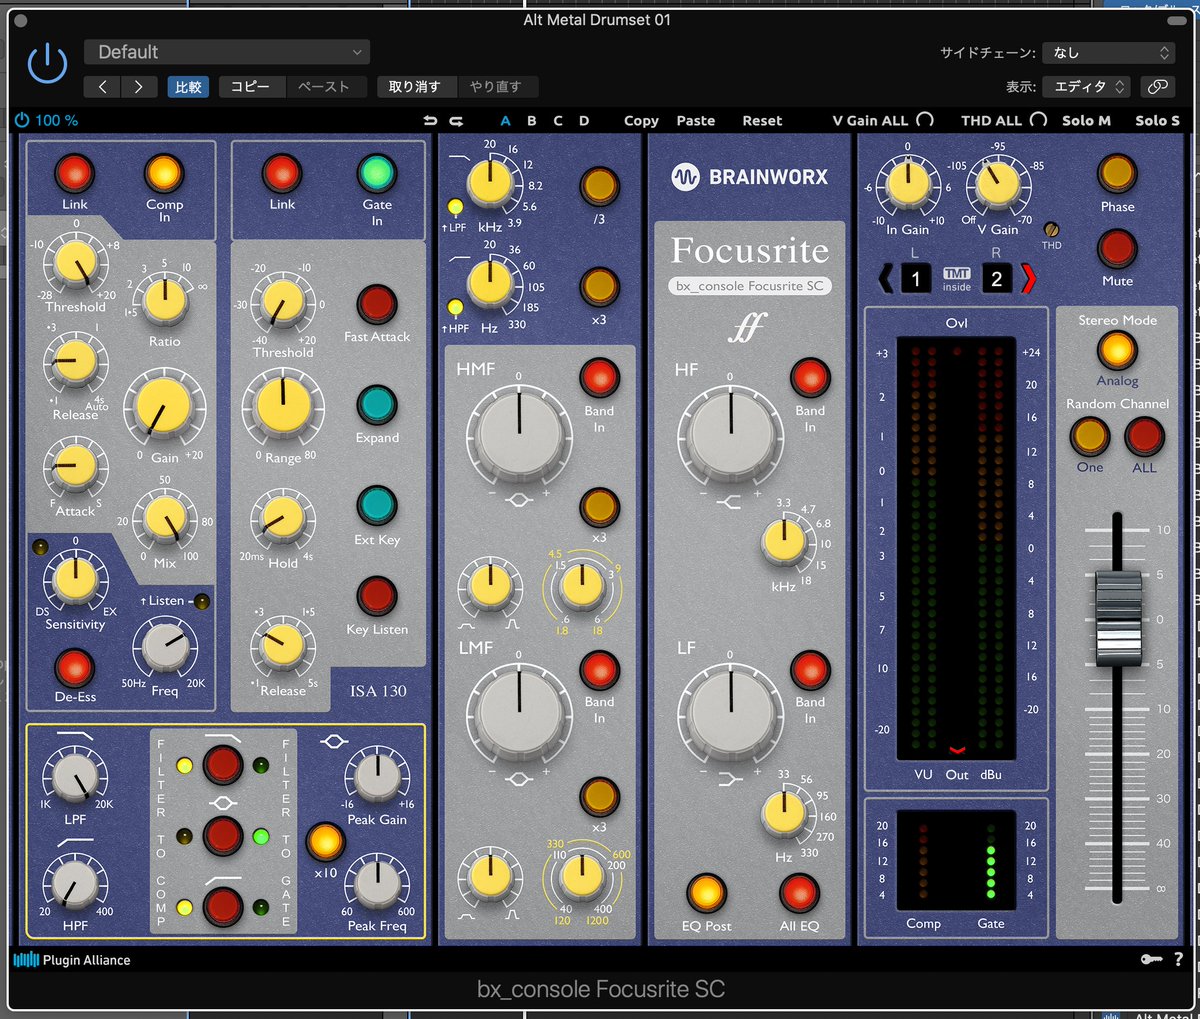Click the THD small screw control
The image size is (1200, 1019).
(1051, 230)
